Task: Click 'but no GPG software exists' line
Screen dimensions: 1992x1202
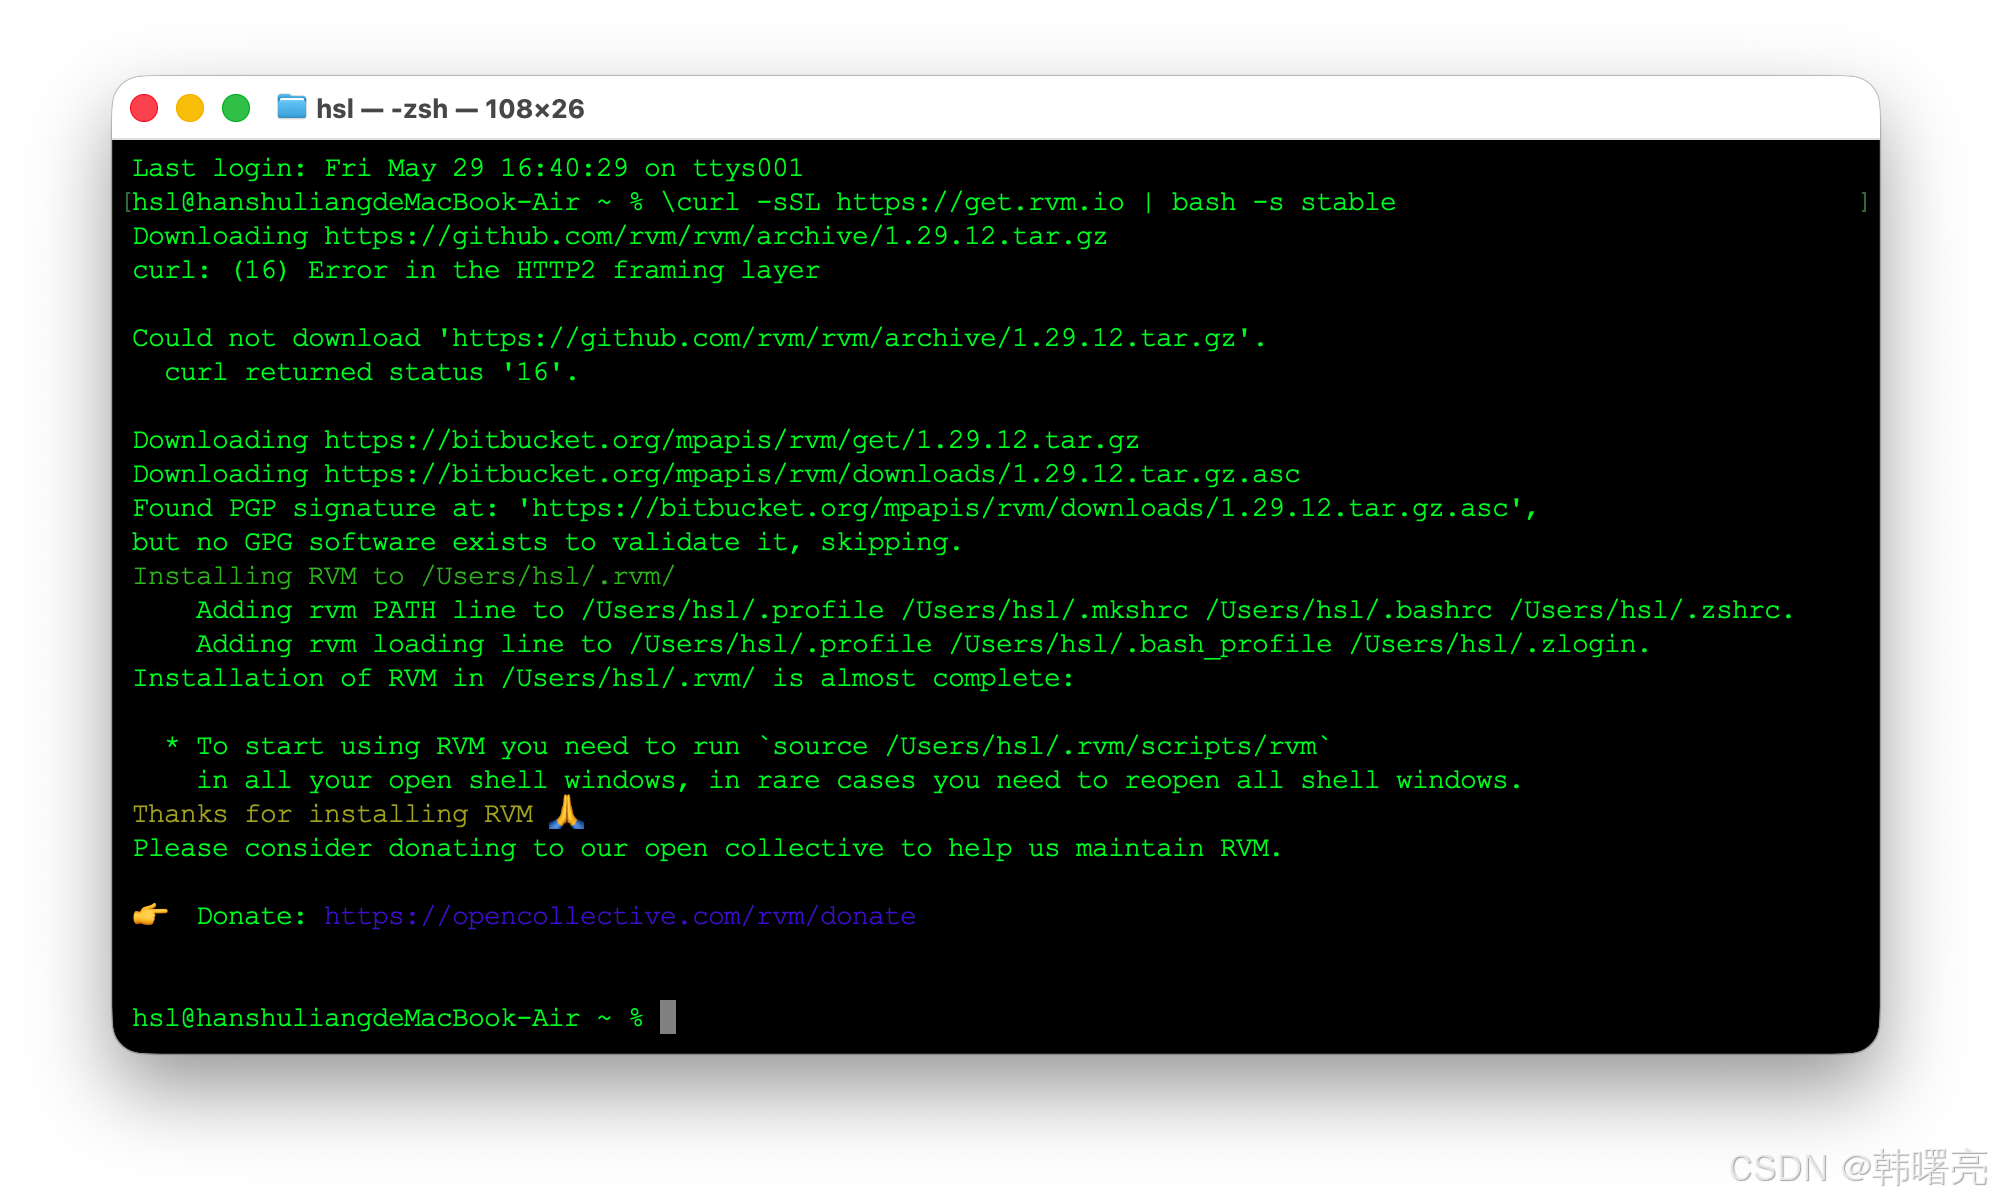Action: click(x=547, y=542)
